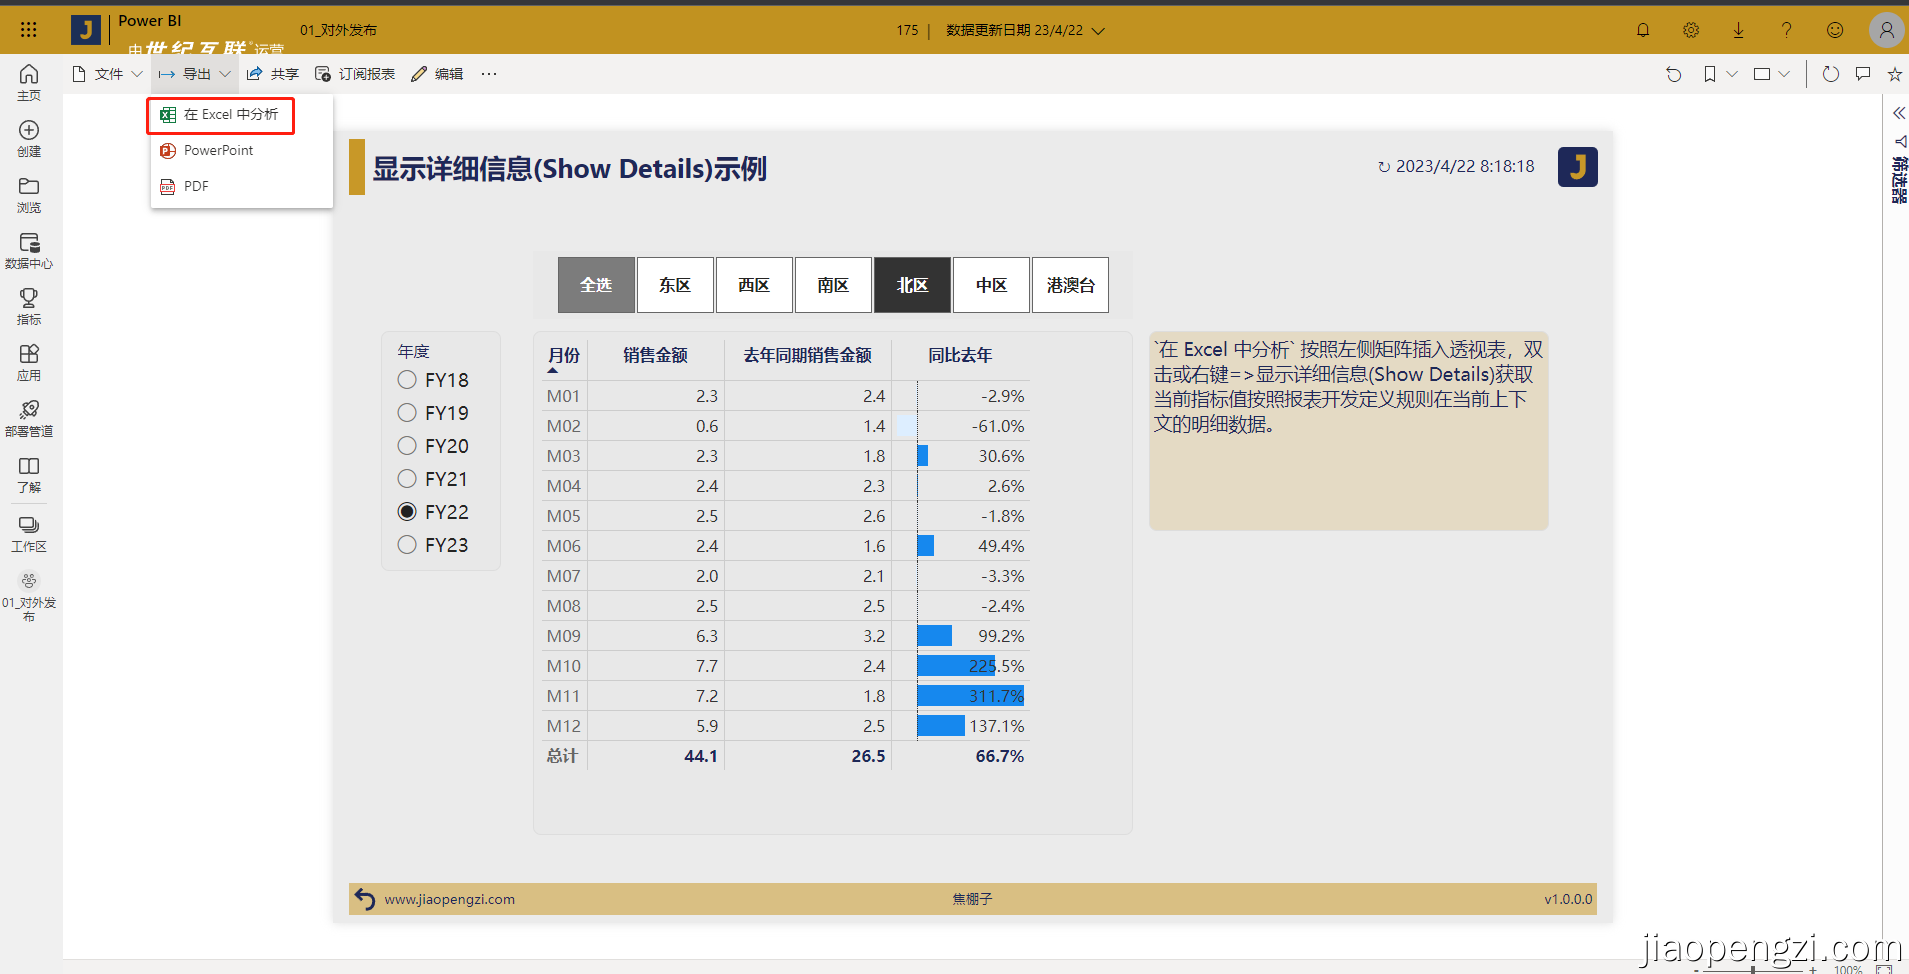The width and height of the screenshot is (1909, 974).
Task: Click the 全选 region button
Action: tap(596, 285)
